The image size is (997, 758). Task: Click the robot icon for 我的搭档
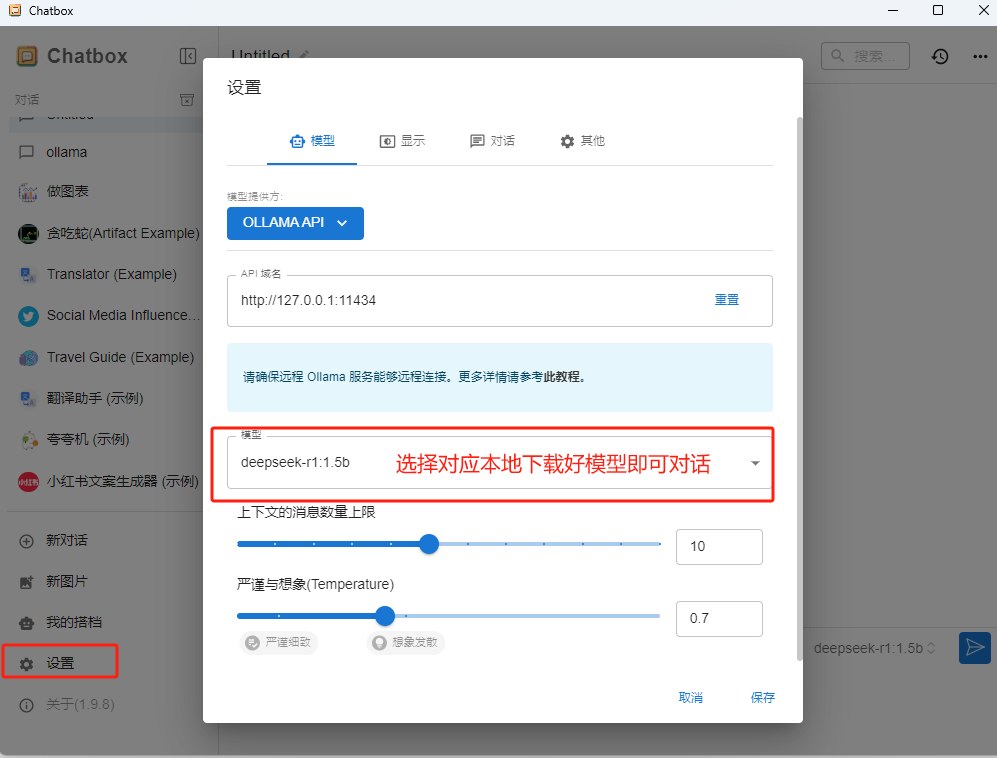(26, 623)
